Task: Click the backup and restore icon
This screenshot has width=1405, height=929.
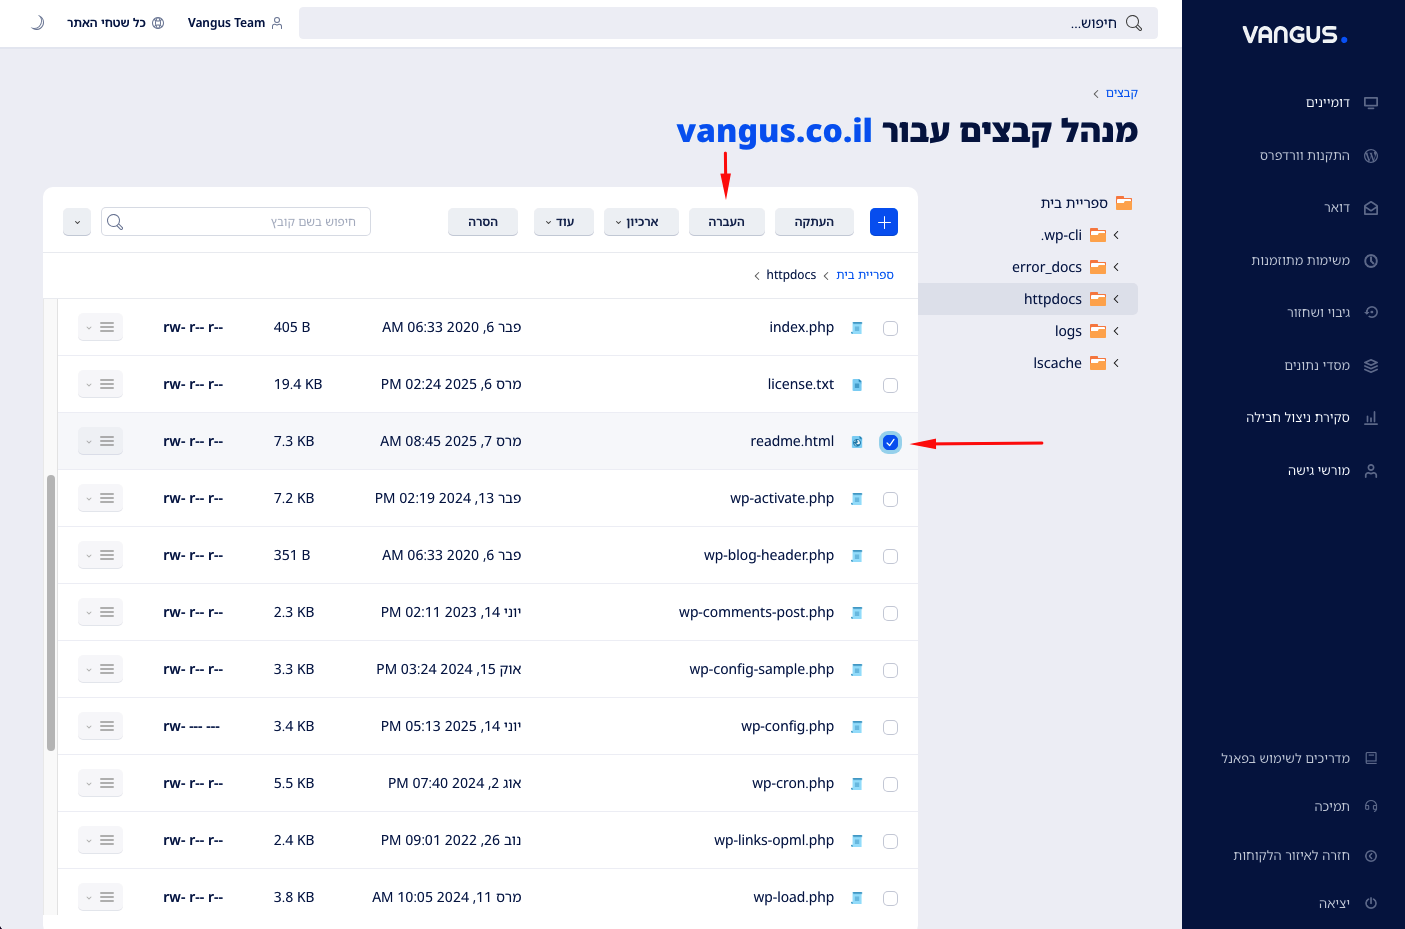Action: [x=1371, y=313]
